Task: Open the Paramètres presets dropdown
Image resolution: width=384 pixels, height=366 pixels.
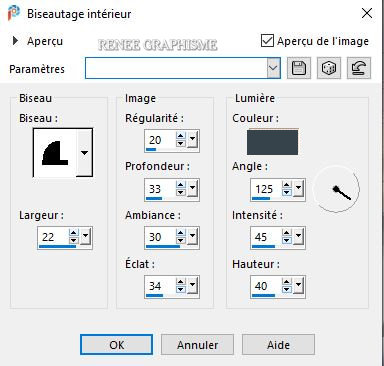Action: click(274, 68)
